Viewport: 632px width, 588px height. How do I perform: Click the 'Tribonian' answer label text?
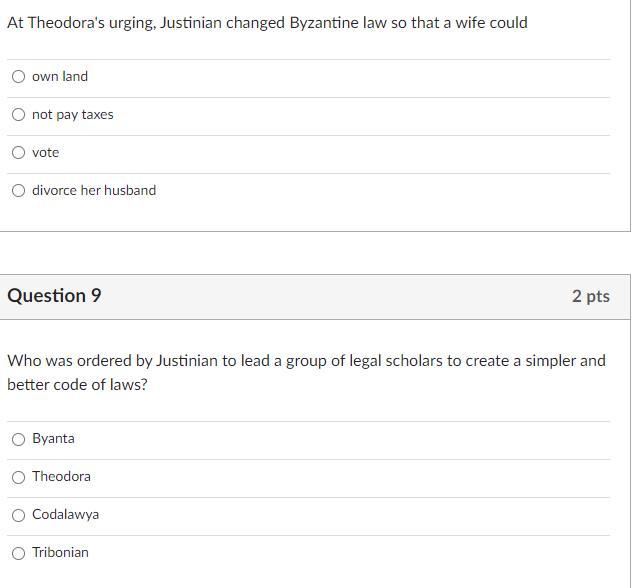[60, 552]
